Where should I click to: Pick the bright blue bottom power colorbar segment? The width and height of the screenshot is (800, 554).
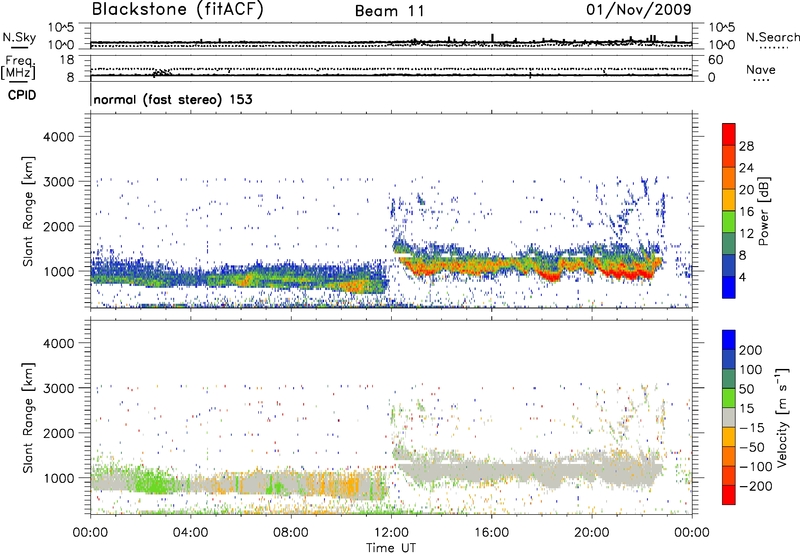tap(729, 288)
